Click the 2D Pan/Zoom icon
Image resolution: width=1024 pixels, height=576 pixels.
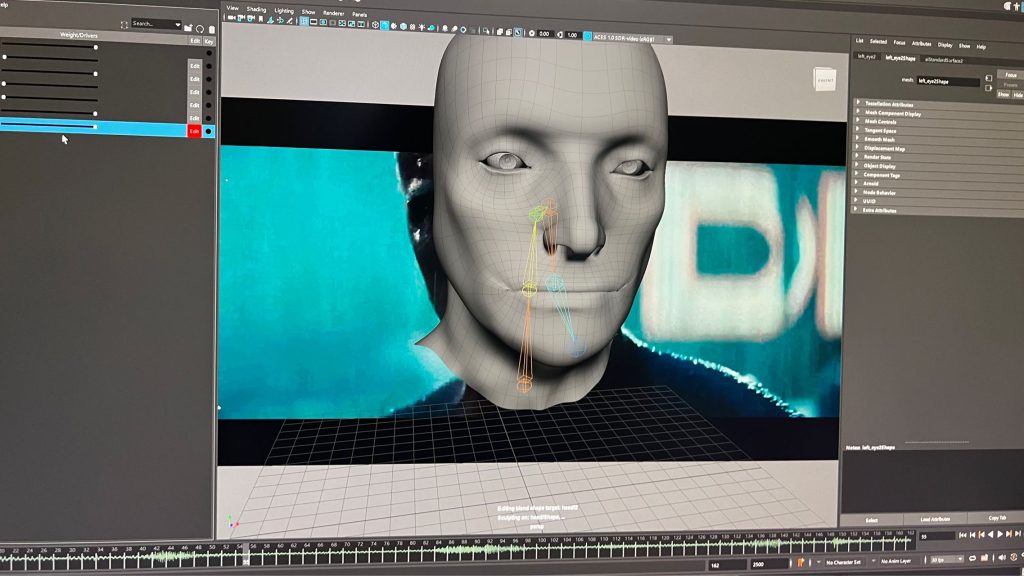(280, 20)
